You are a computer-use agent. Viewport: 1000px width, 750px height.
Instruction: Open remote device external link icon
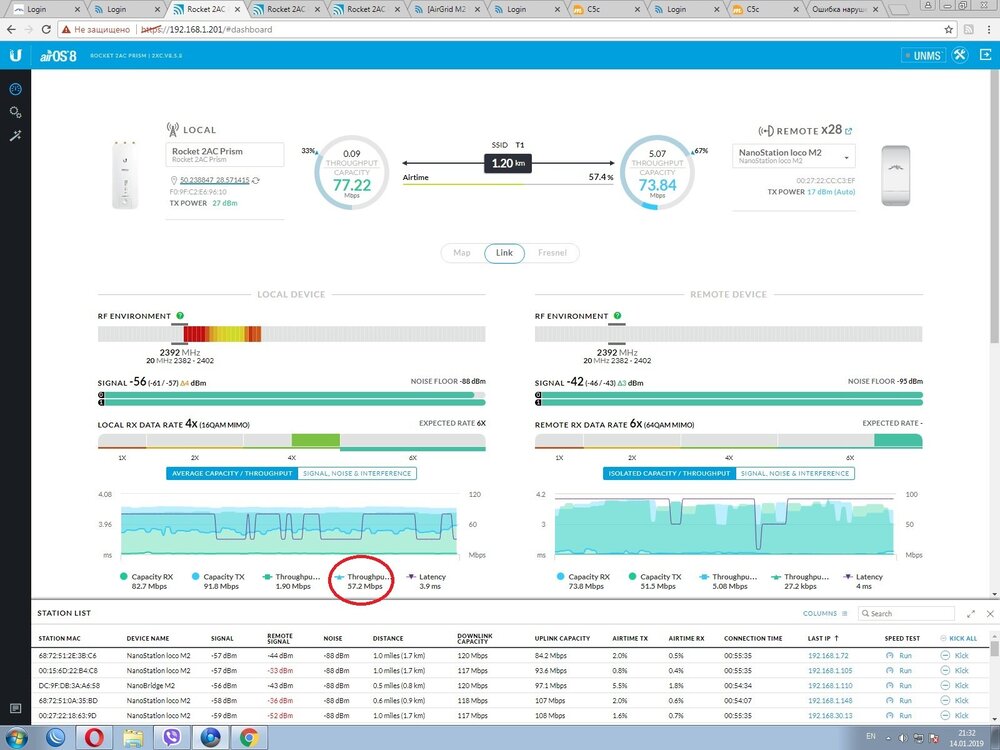click(849, 131)
